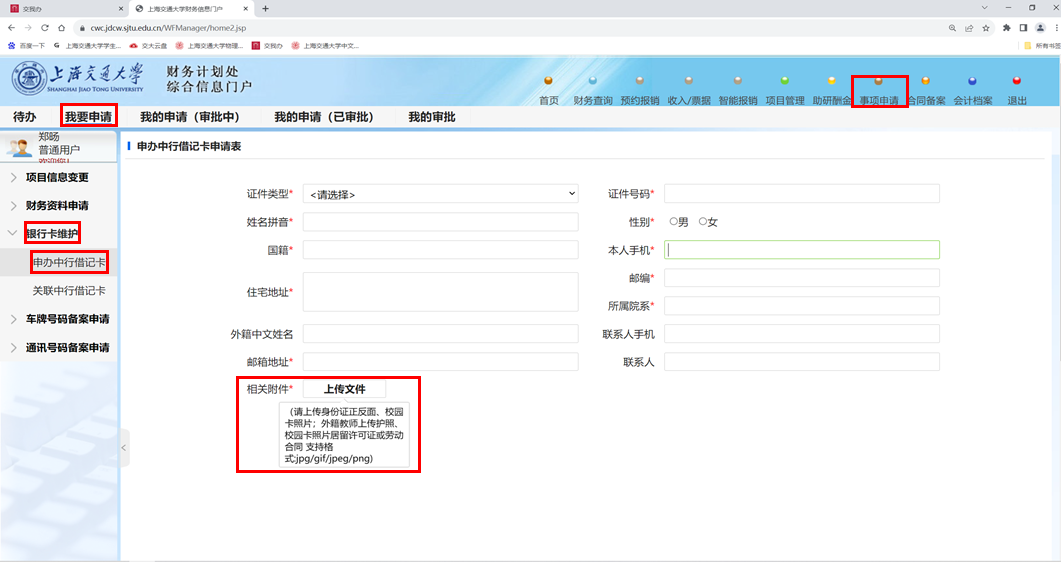Expand the 车牌号码备案申请 sidebar section
This screenshot has width=1061, height=562.
click(67, 319)
